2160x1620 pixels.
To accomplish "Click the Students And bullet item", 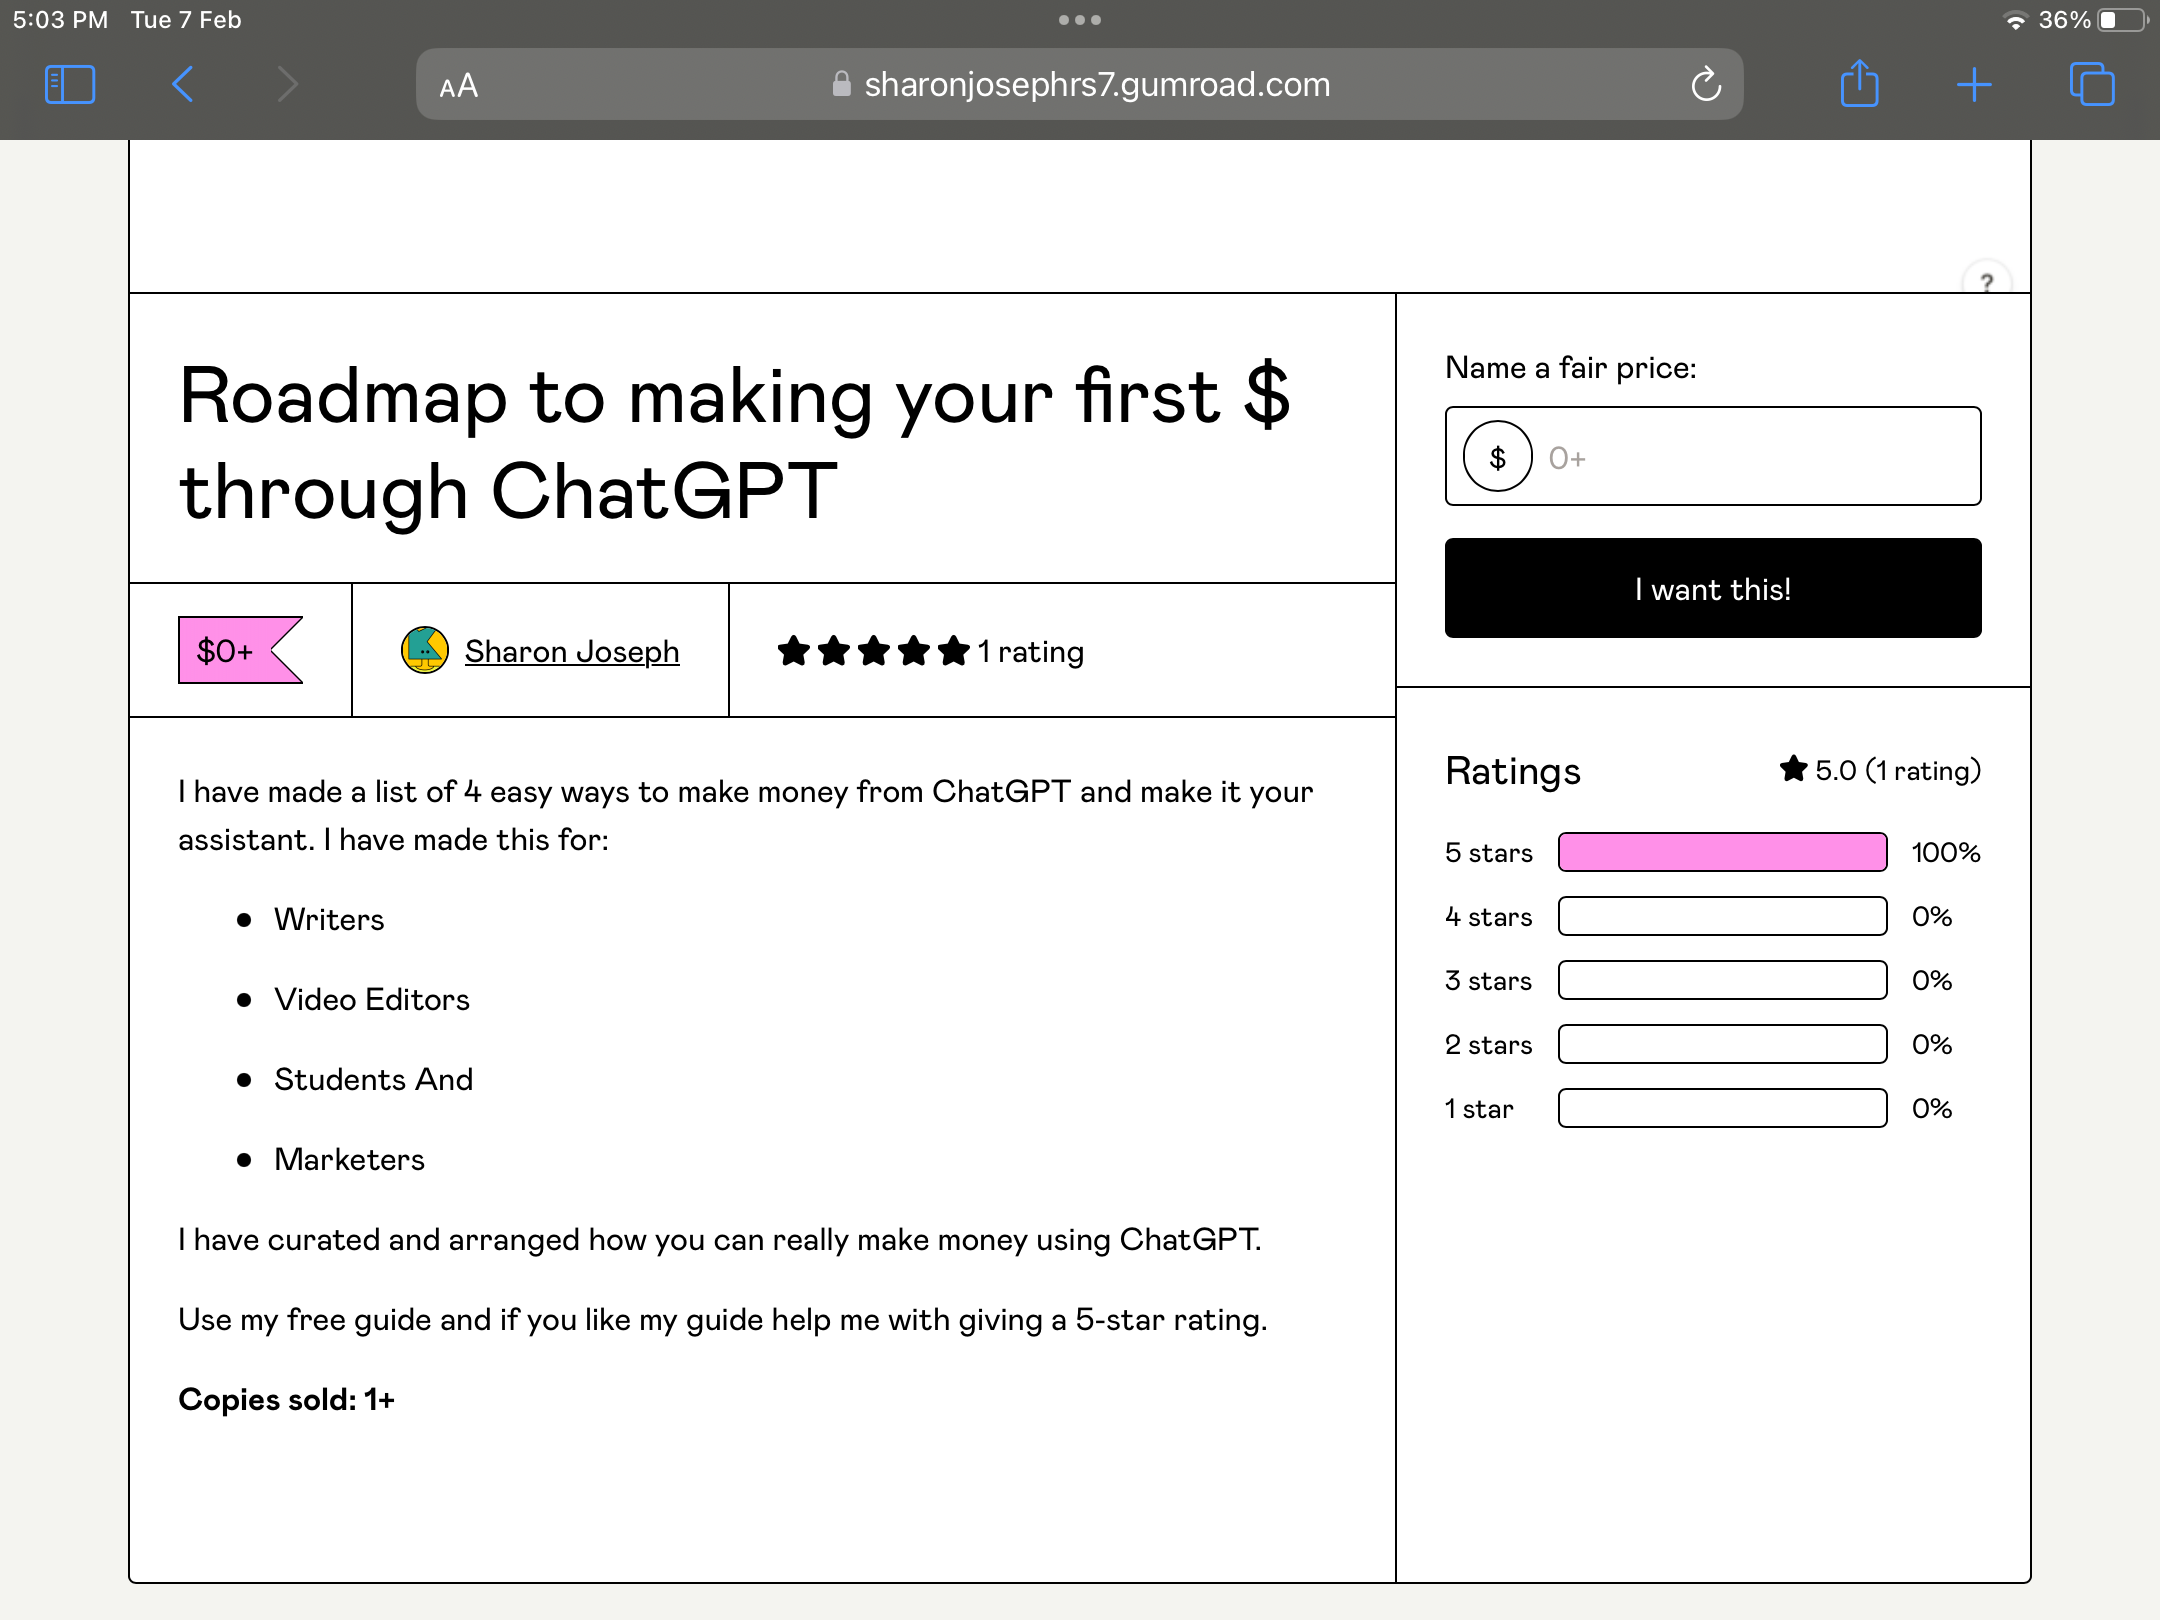I will pos(373,1079).
